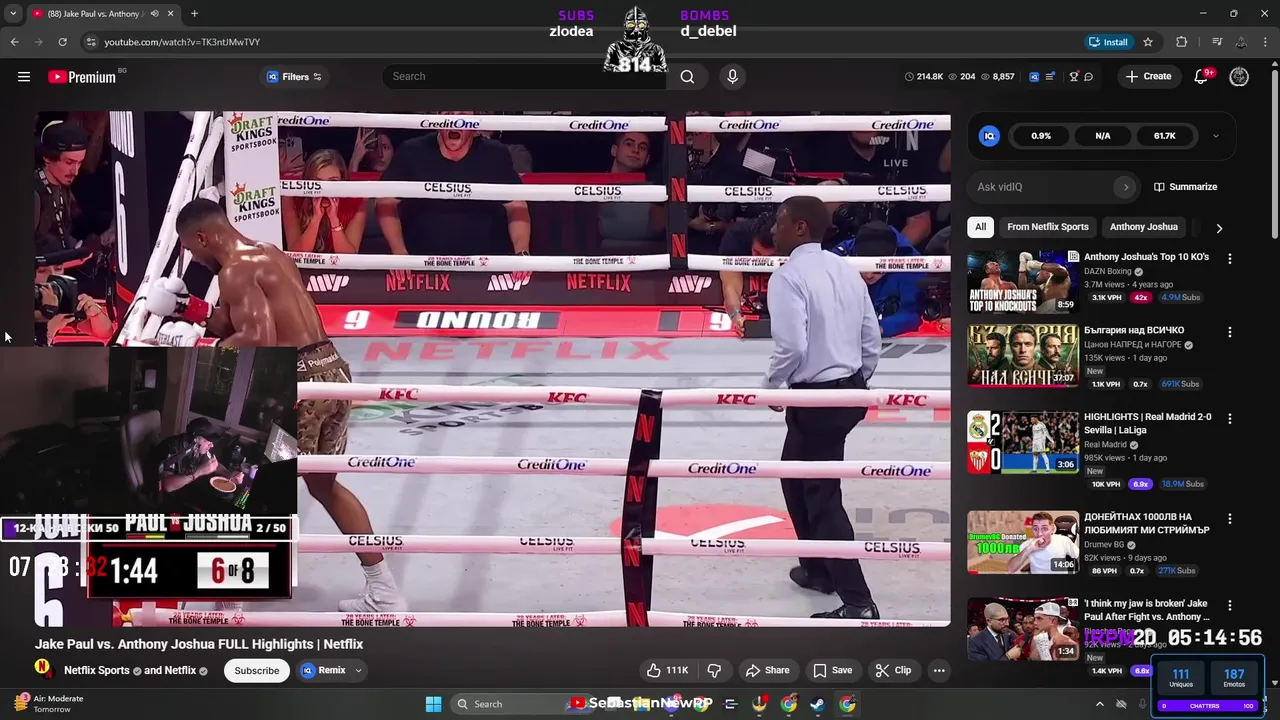Click the 61.7K vidIQ stat pill
This screenshot has width=1280, height=720.
click(1165, 136)
